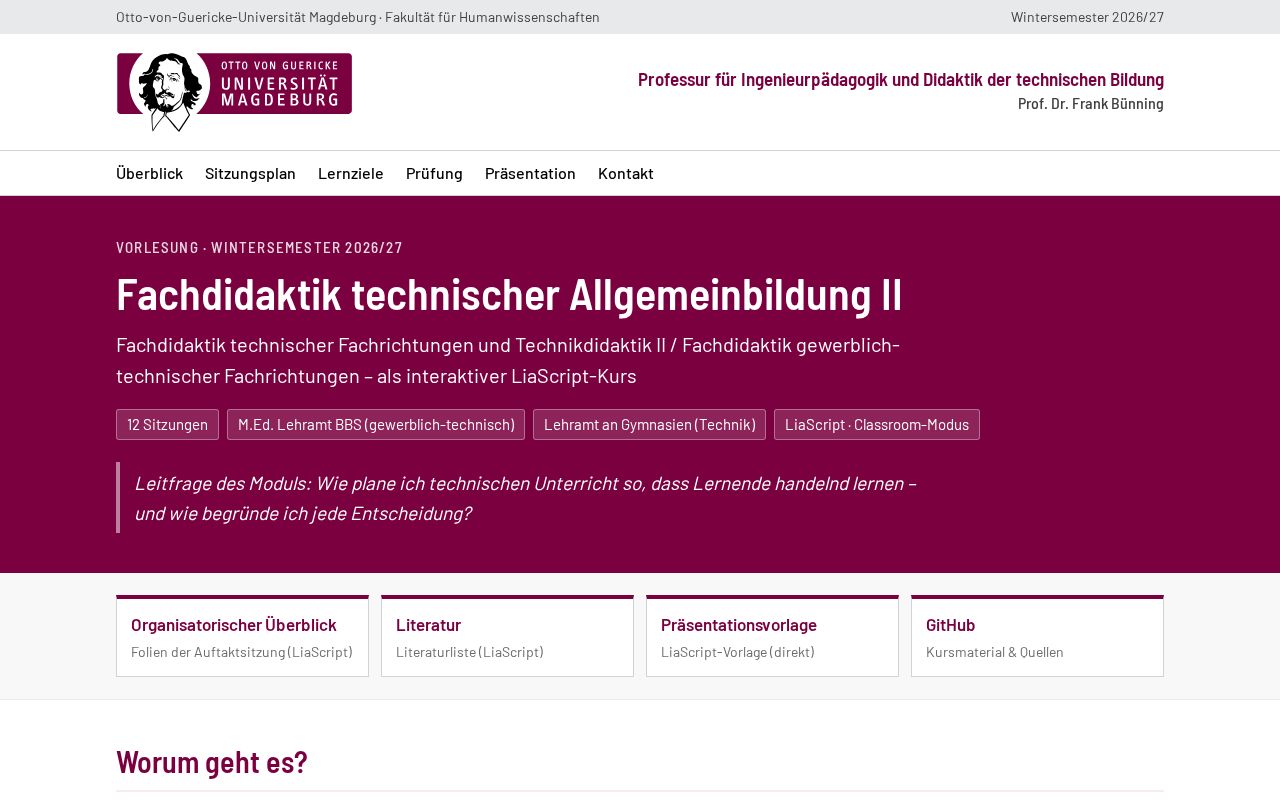Open the GitHub Kursmaterial card
The width and height of the screenshot is (1280, 800).
click(x=1037, y=636)
